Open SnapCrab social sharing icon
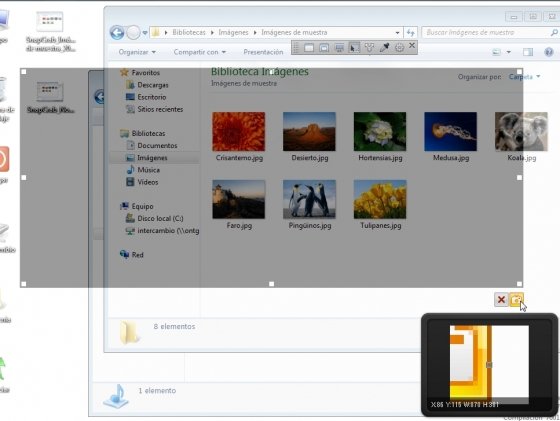The width and height of the screenshot is (560, 421). 369,47
